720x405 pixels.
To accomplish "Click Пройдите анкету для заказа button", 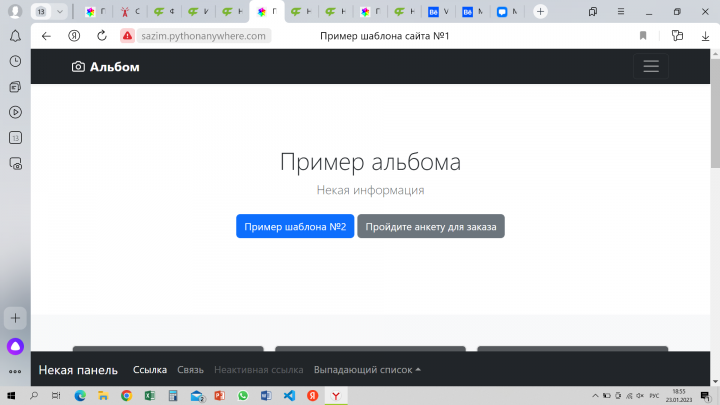I will 431,226.
